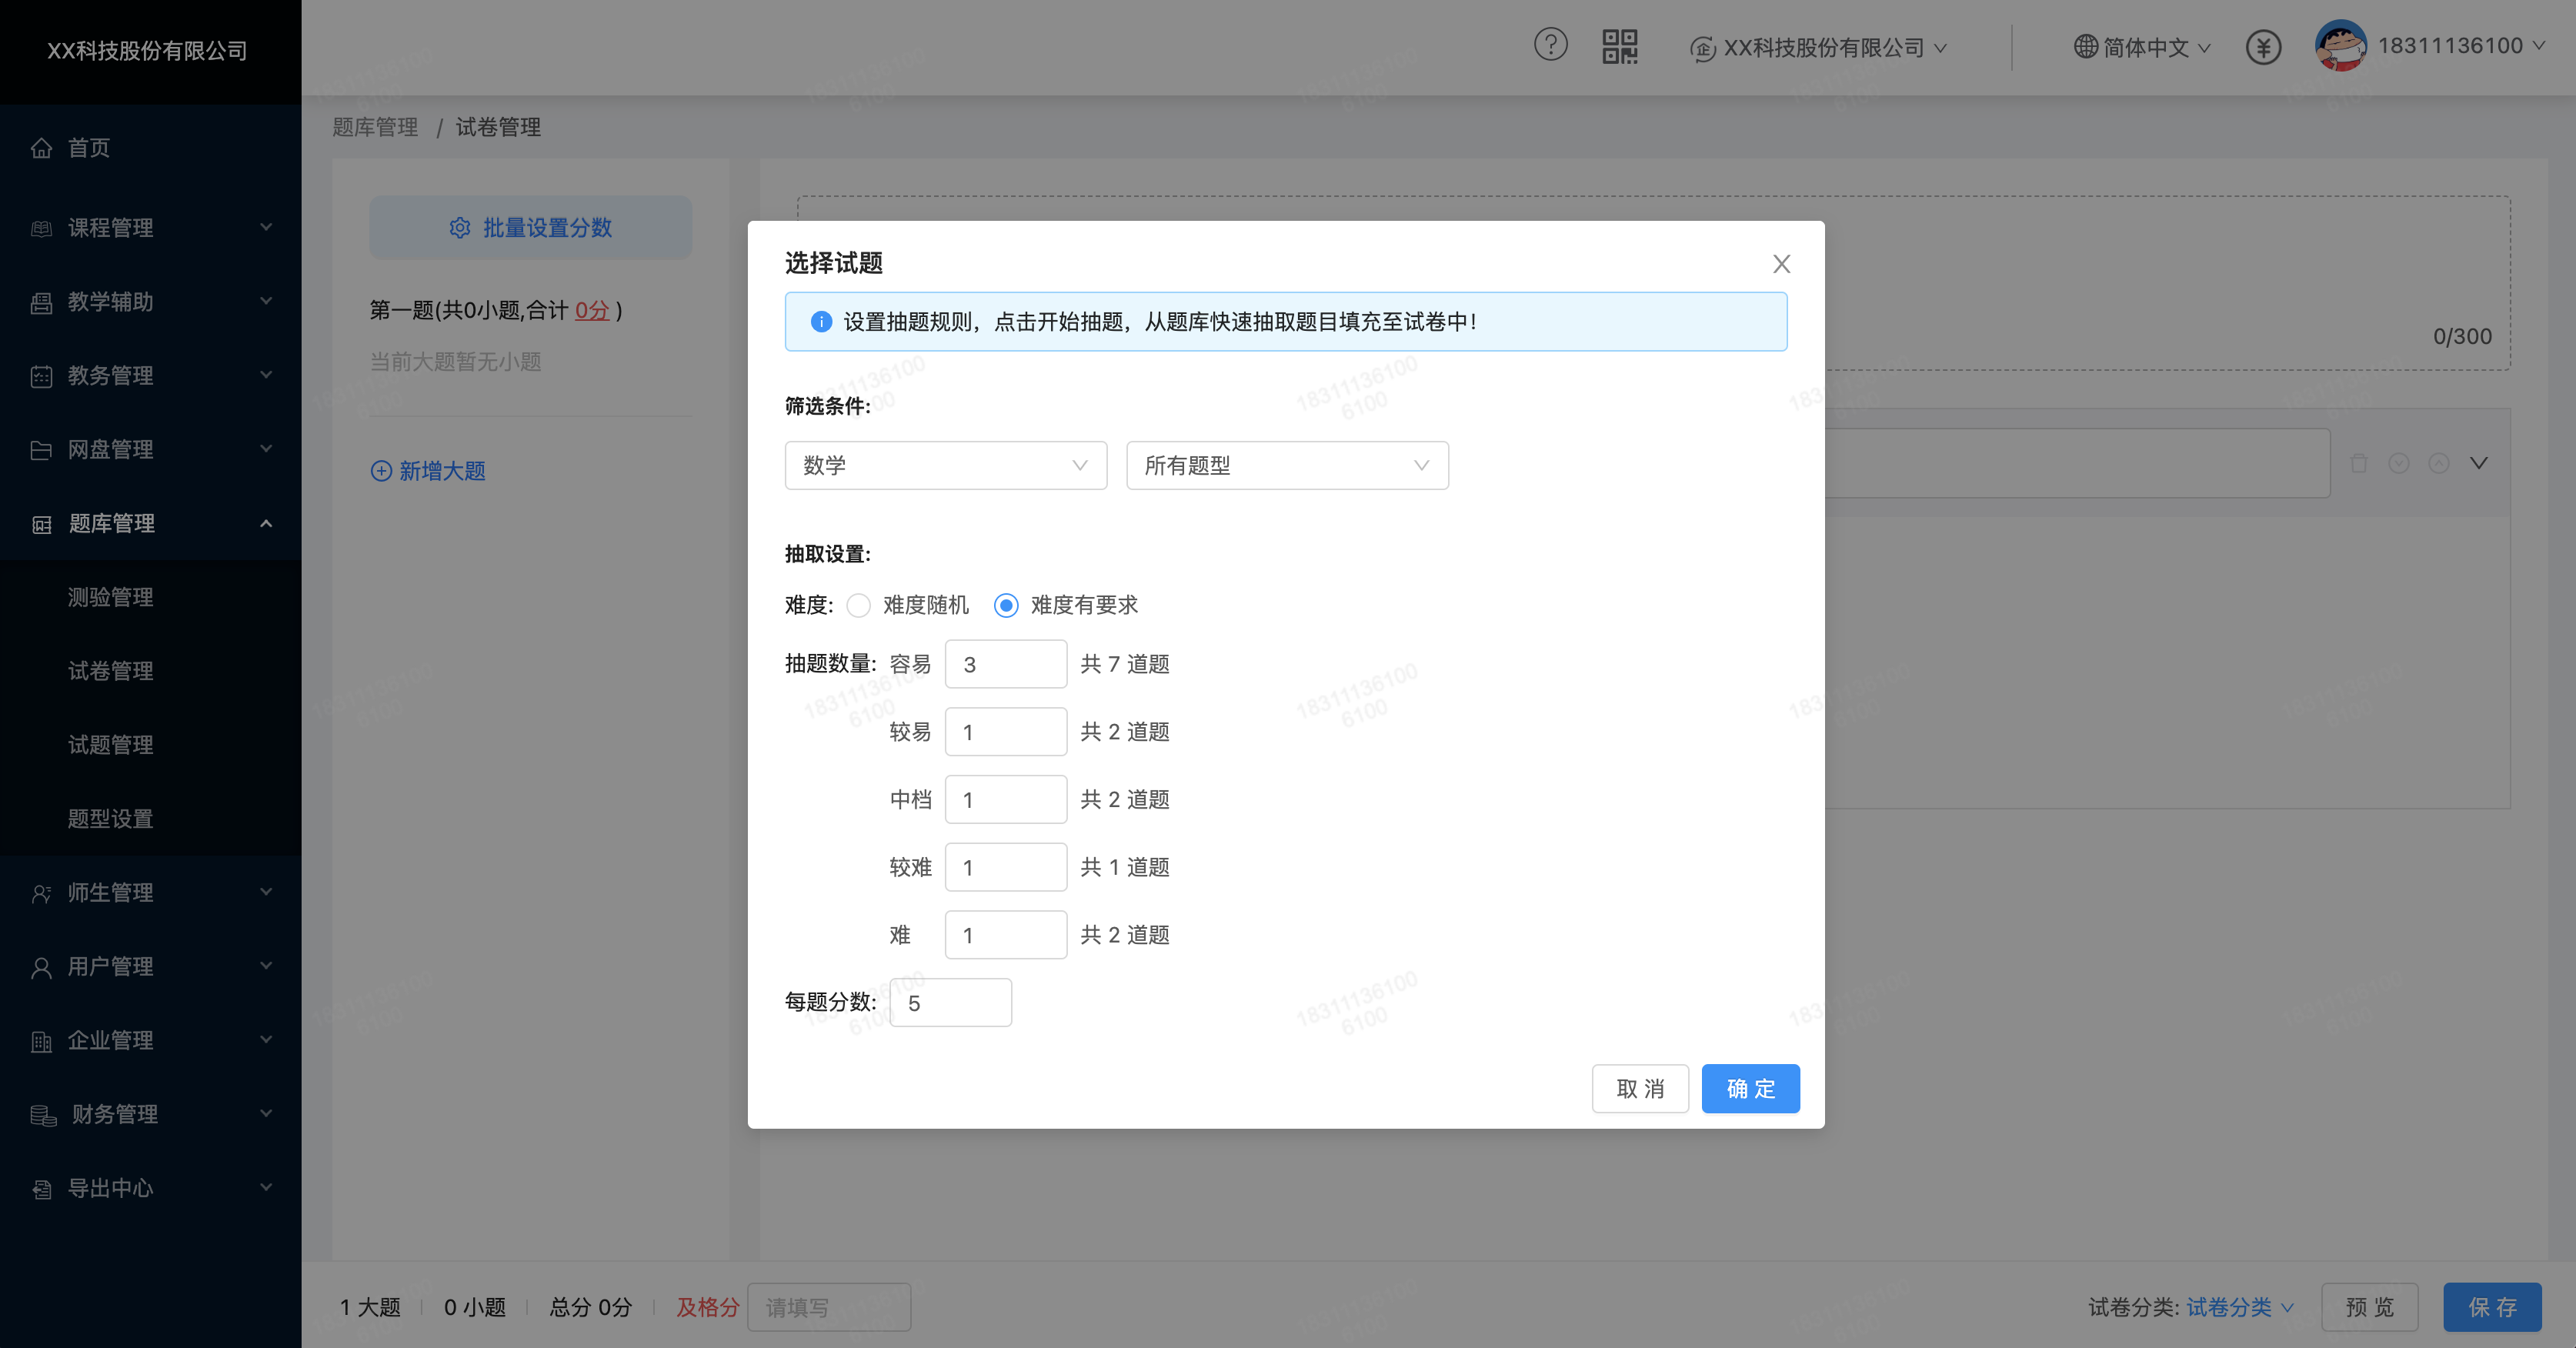
Task: Click the QR code icon
Action: (x=1621, y=46)
